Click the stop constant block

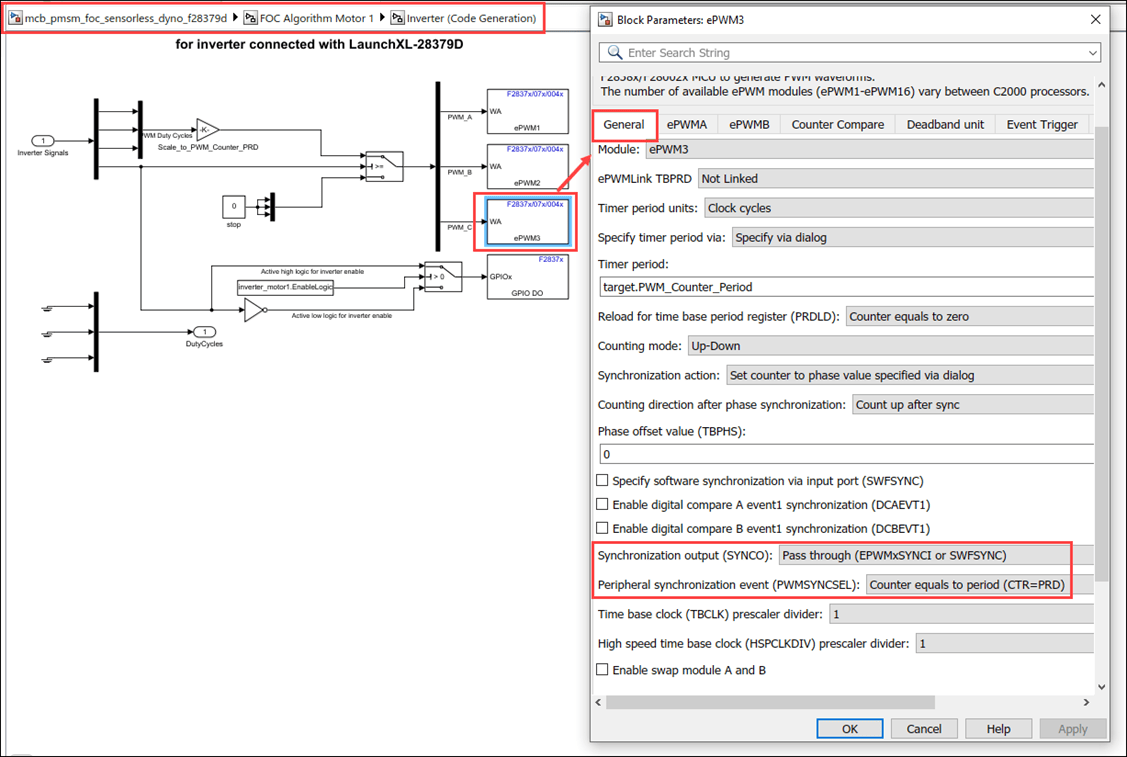[x=234, y=206]
